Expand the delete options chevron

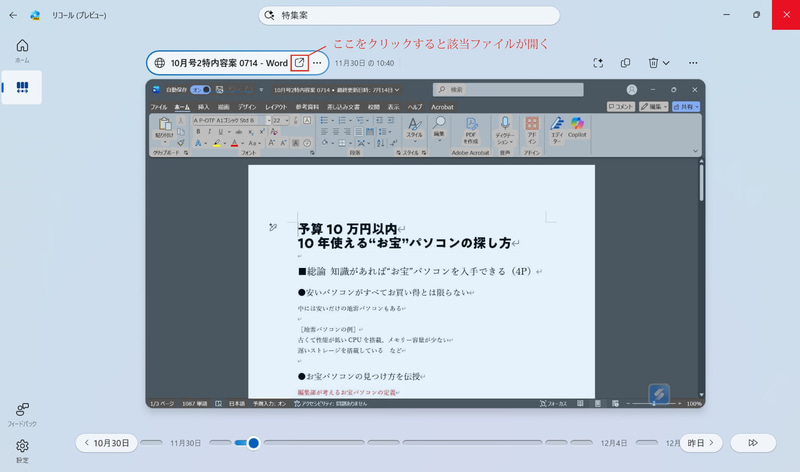[666, 63]
